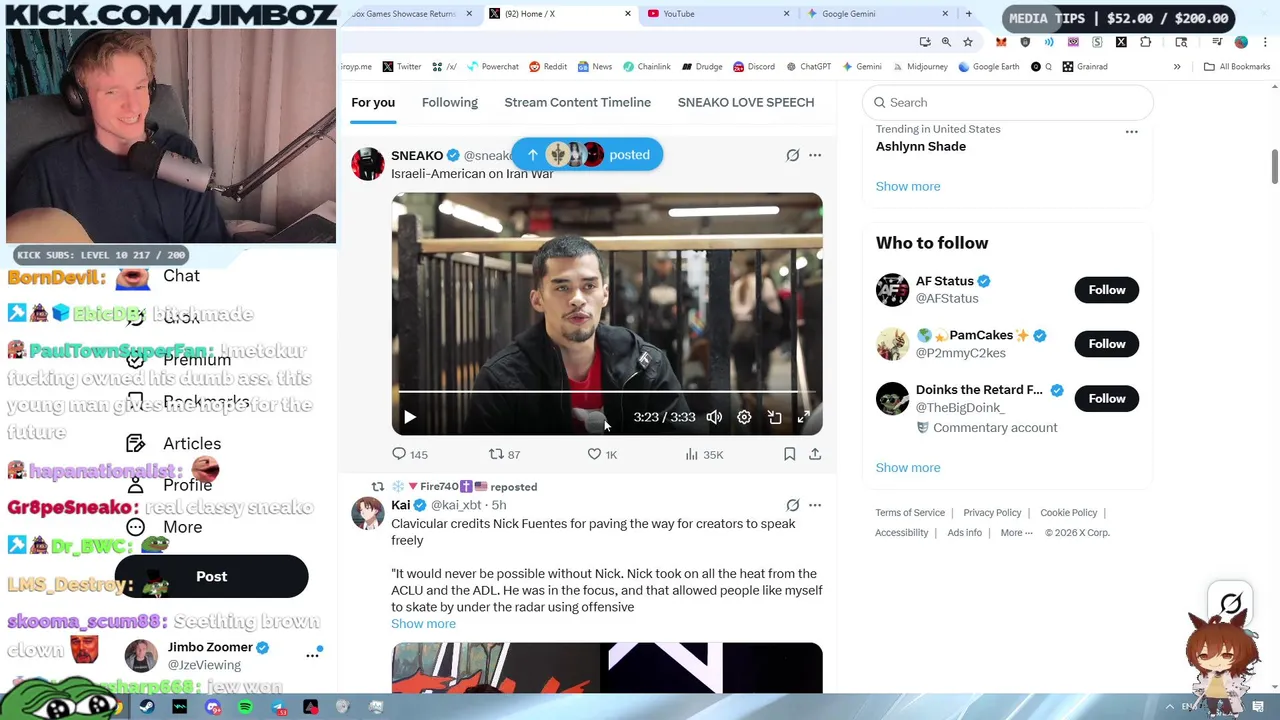Expand hidden bookmarks chevron

[x=1177, y=67]
